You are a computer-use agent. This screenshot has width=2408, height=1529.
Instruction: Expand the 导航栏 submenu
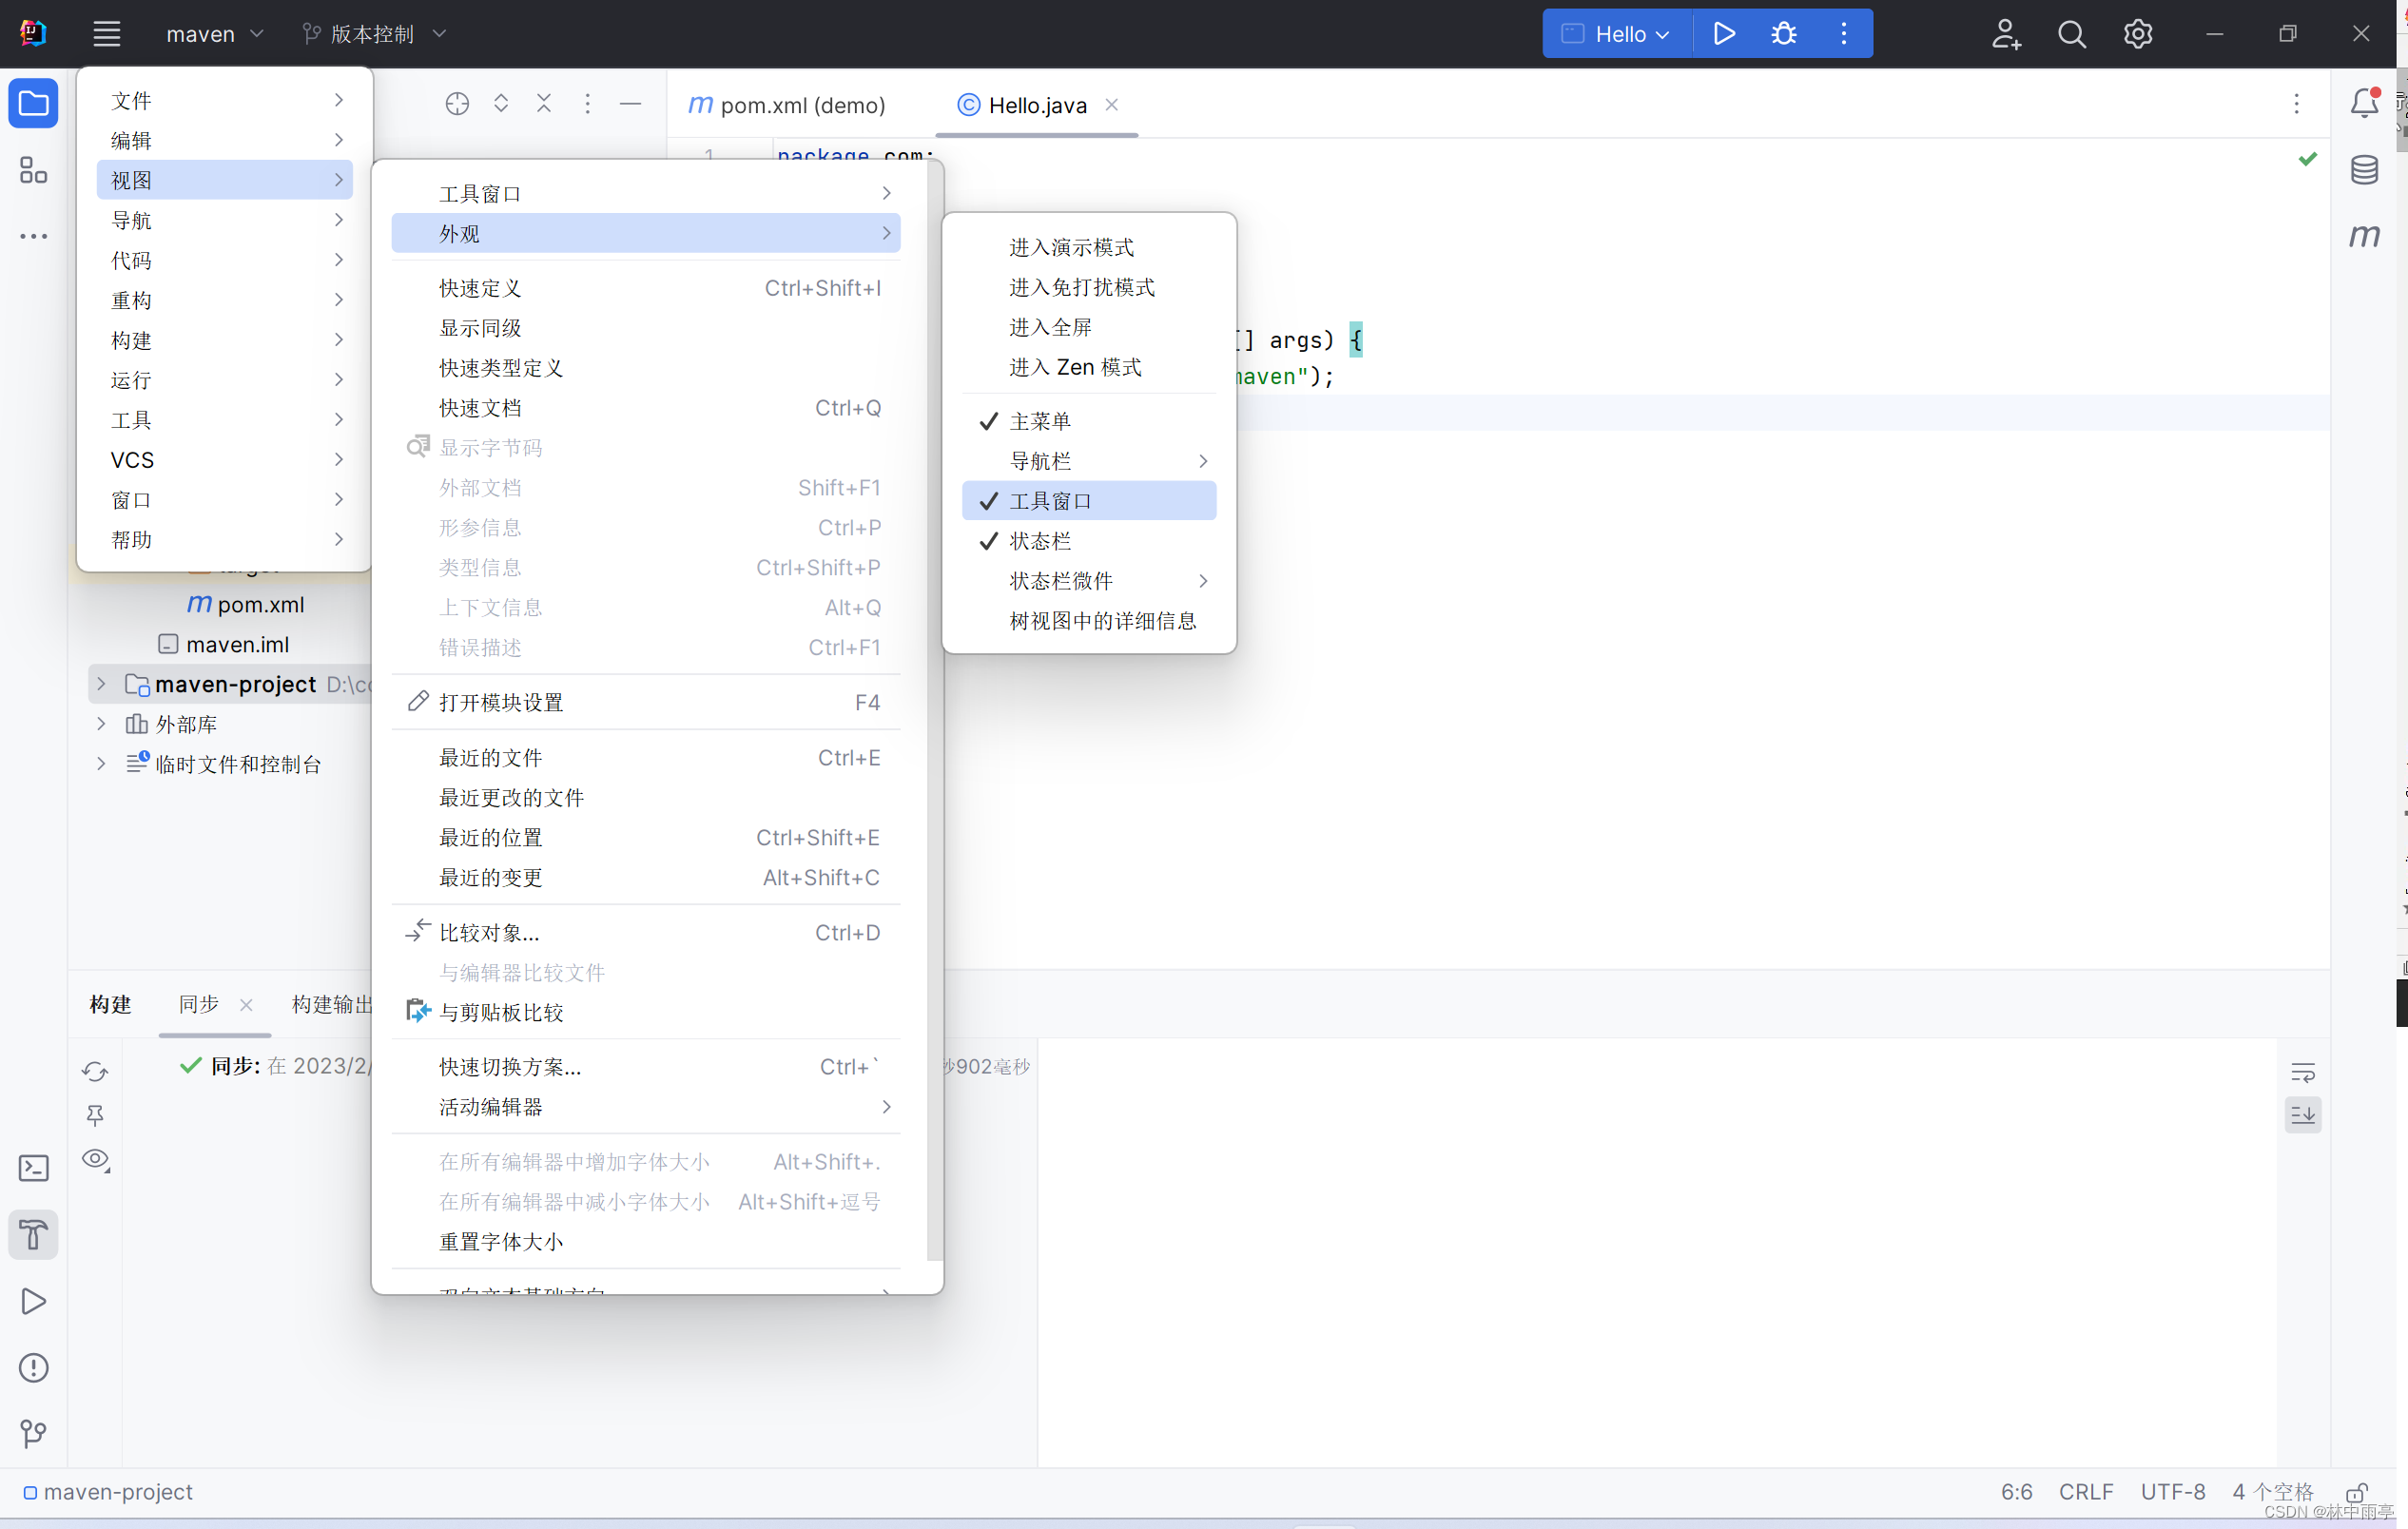click(x=1089, y=461)
